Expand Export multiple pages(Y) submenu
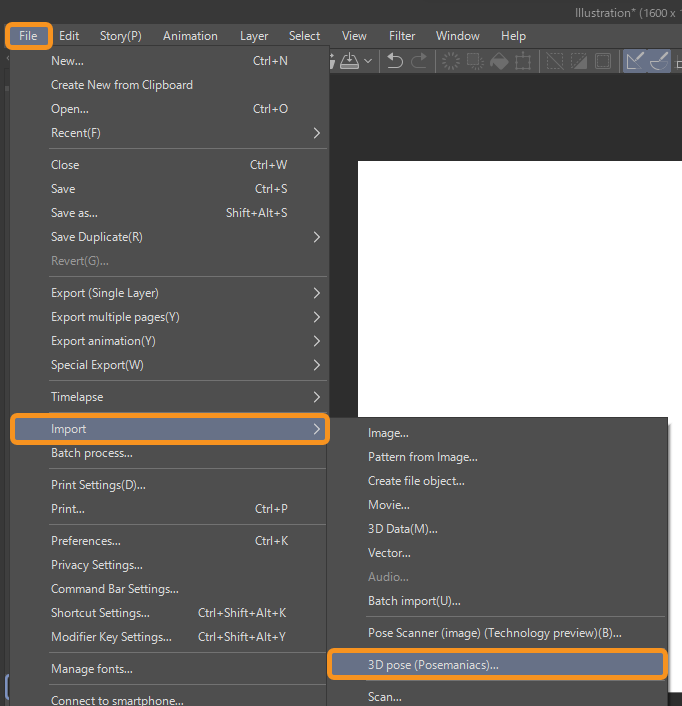The image size is (682, 706). 169,317
